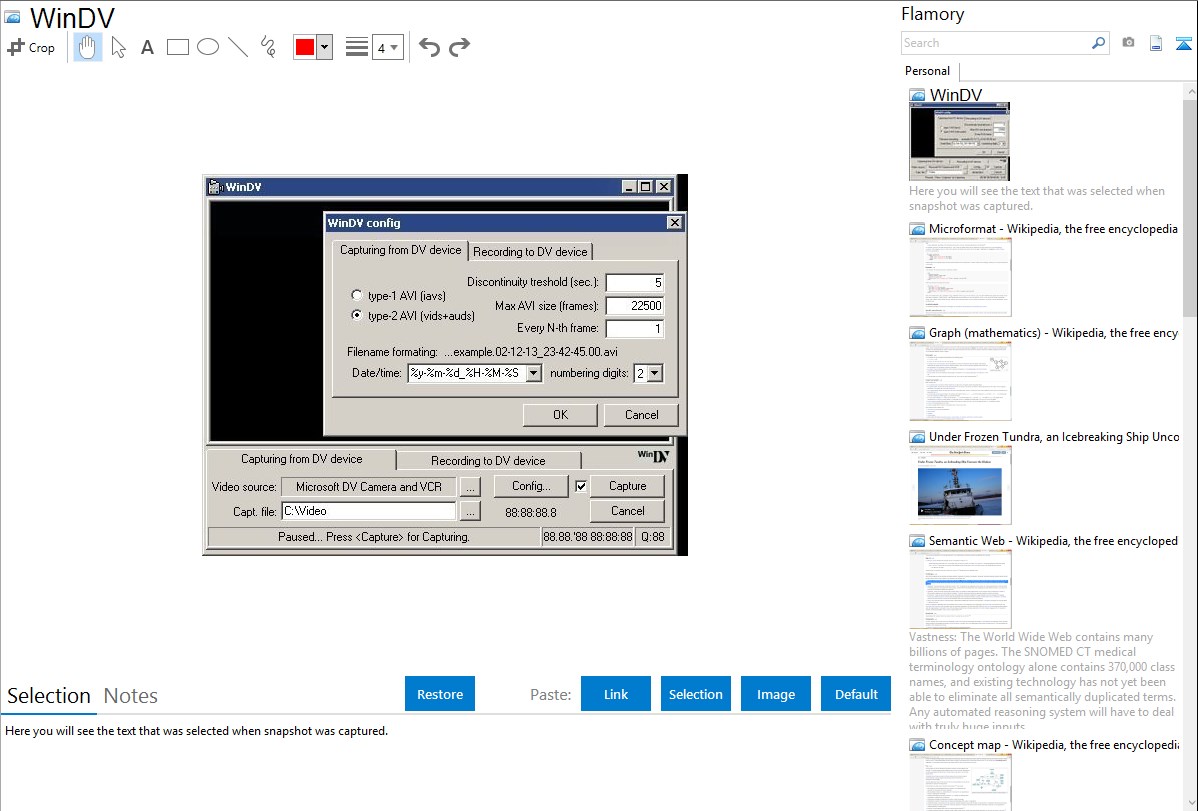The width and height of the screenshot is (1198, 811).
Task: Pick the ellipse shape tool
Action: click(x=208, y=47)
